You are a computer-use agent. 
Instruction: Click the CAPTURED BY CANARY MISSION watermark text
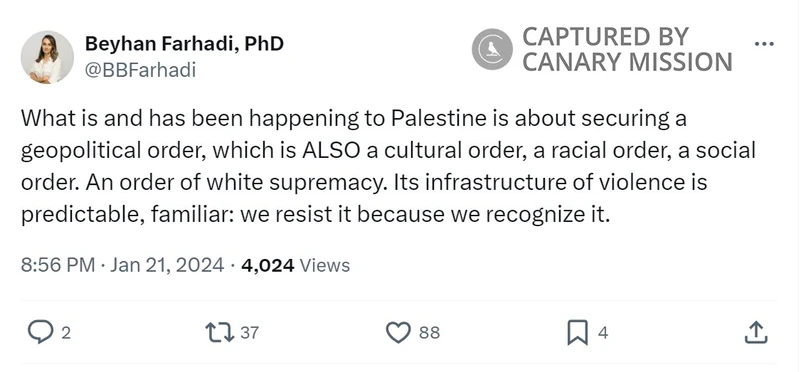click(x=628, y=49)
